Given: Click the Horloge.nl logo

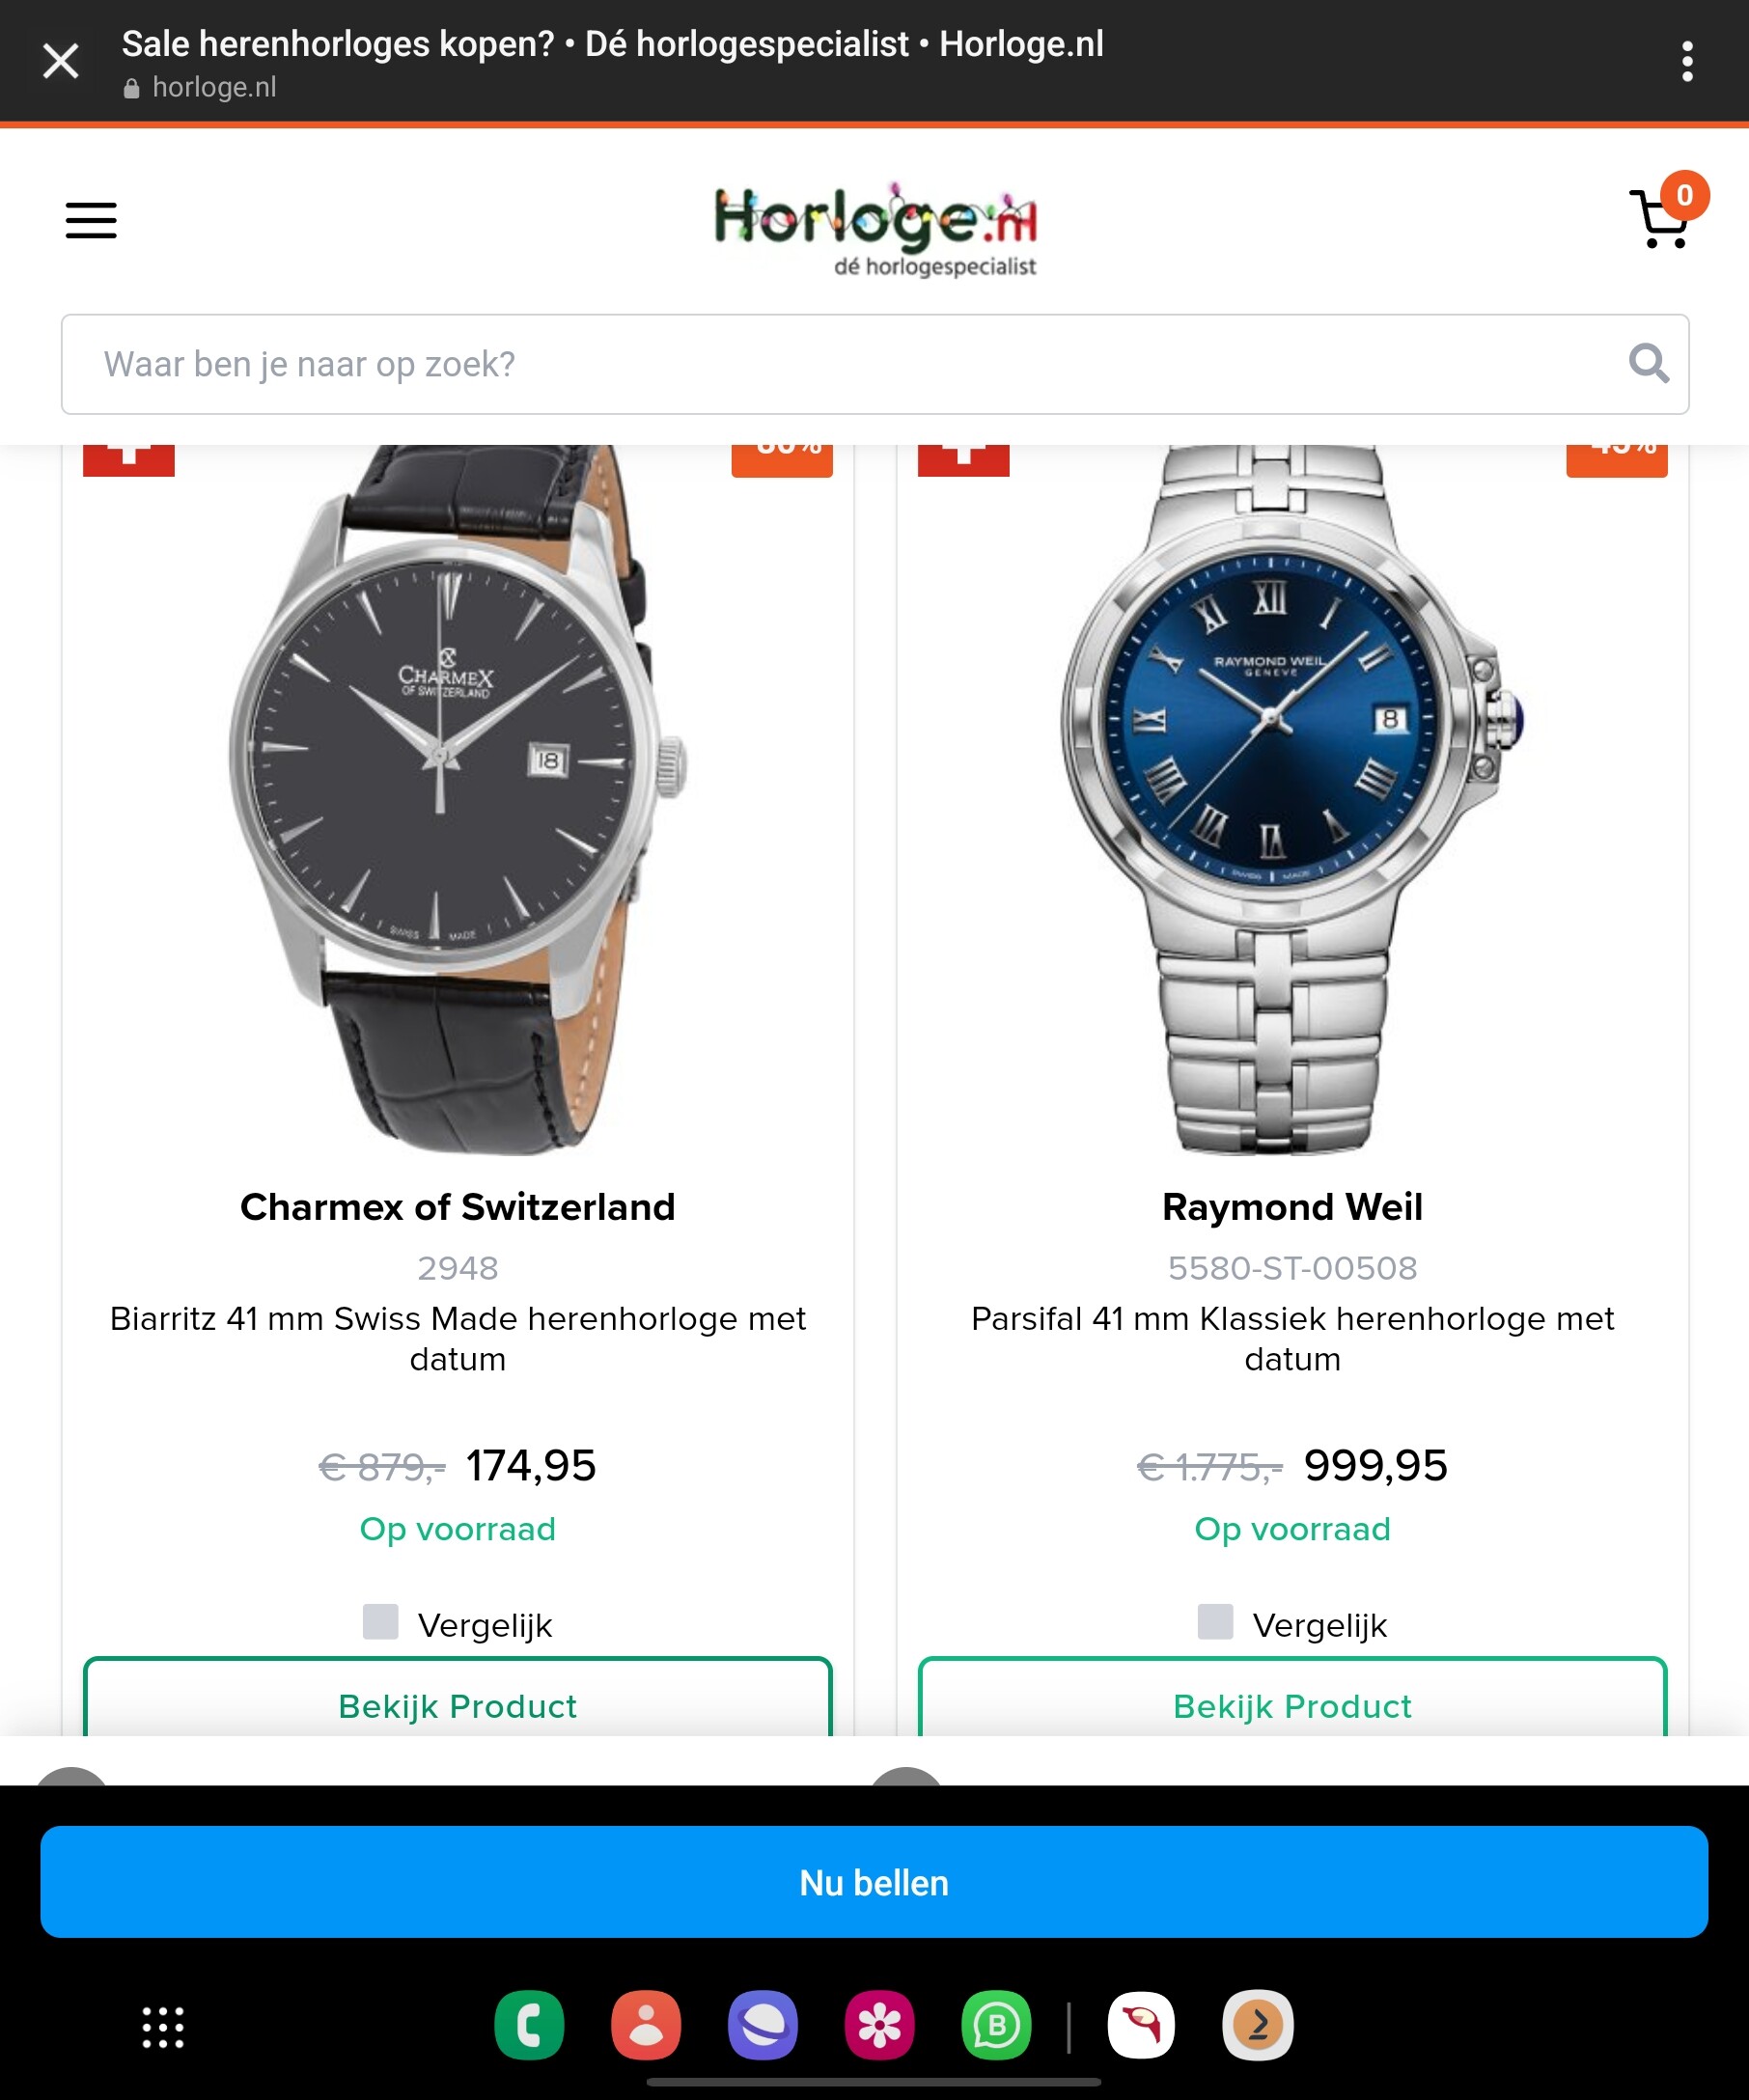Looking at the screenshot, I should coord(876,228).
